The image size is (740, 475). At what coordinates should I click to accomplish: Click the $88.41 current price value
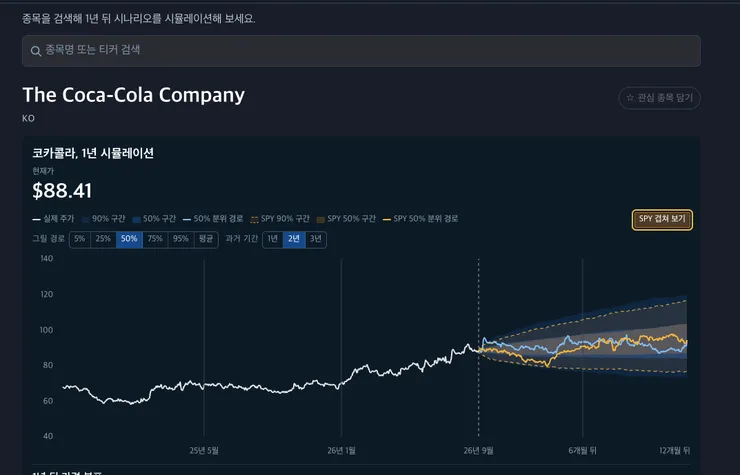(x=62, y=191)
